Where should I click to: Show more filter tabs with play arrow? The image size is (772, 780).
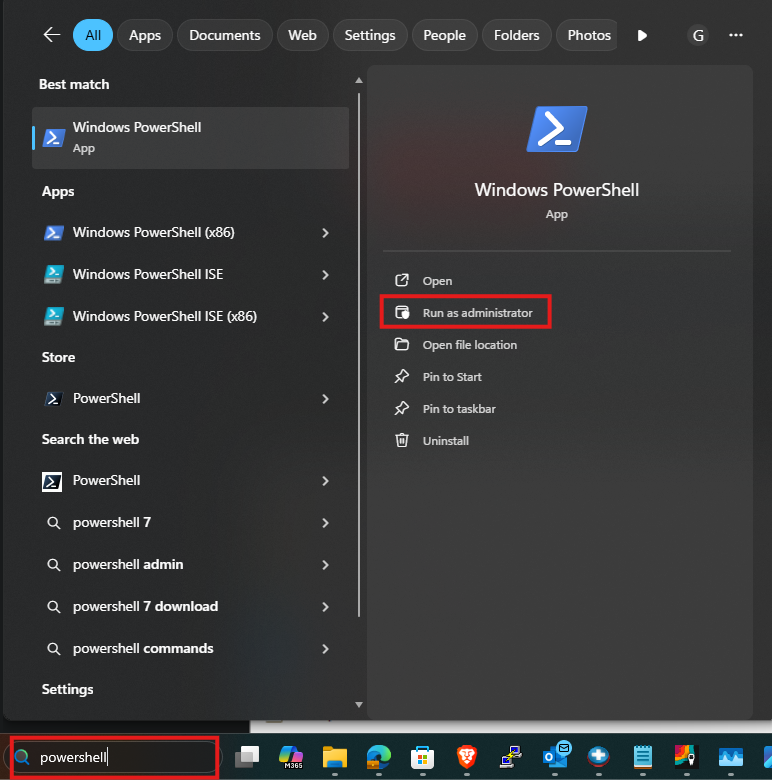coord(642,35)
